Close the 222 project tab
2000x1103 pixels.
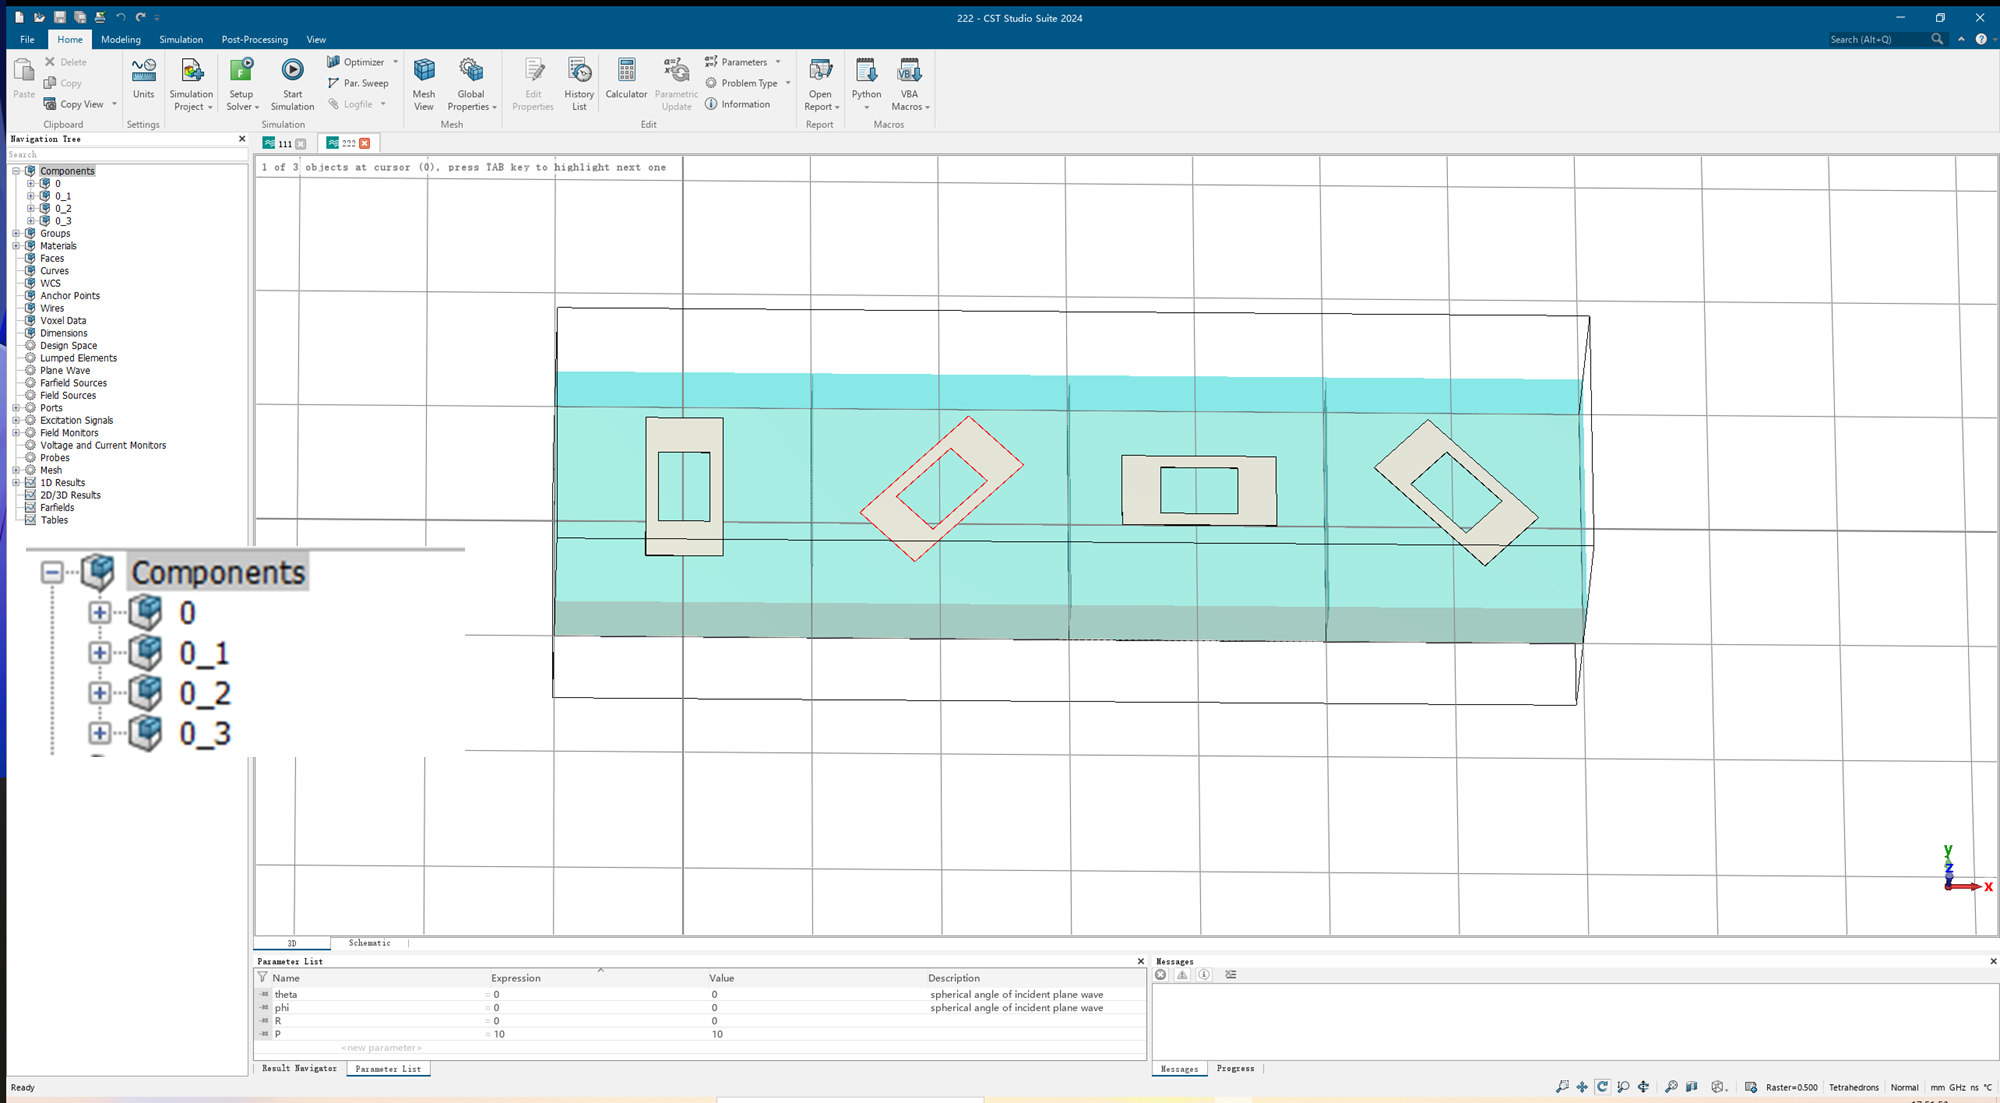point(364,143)
